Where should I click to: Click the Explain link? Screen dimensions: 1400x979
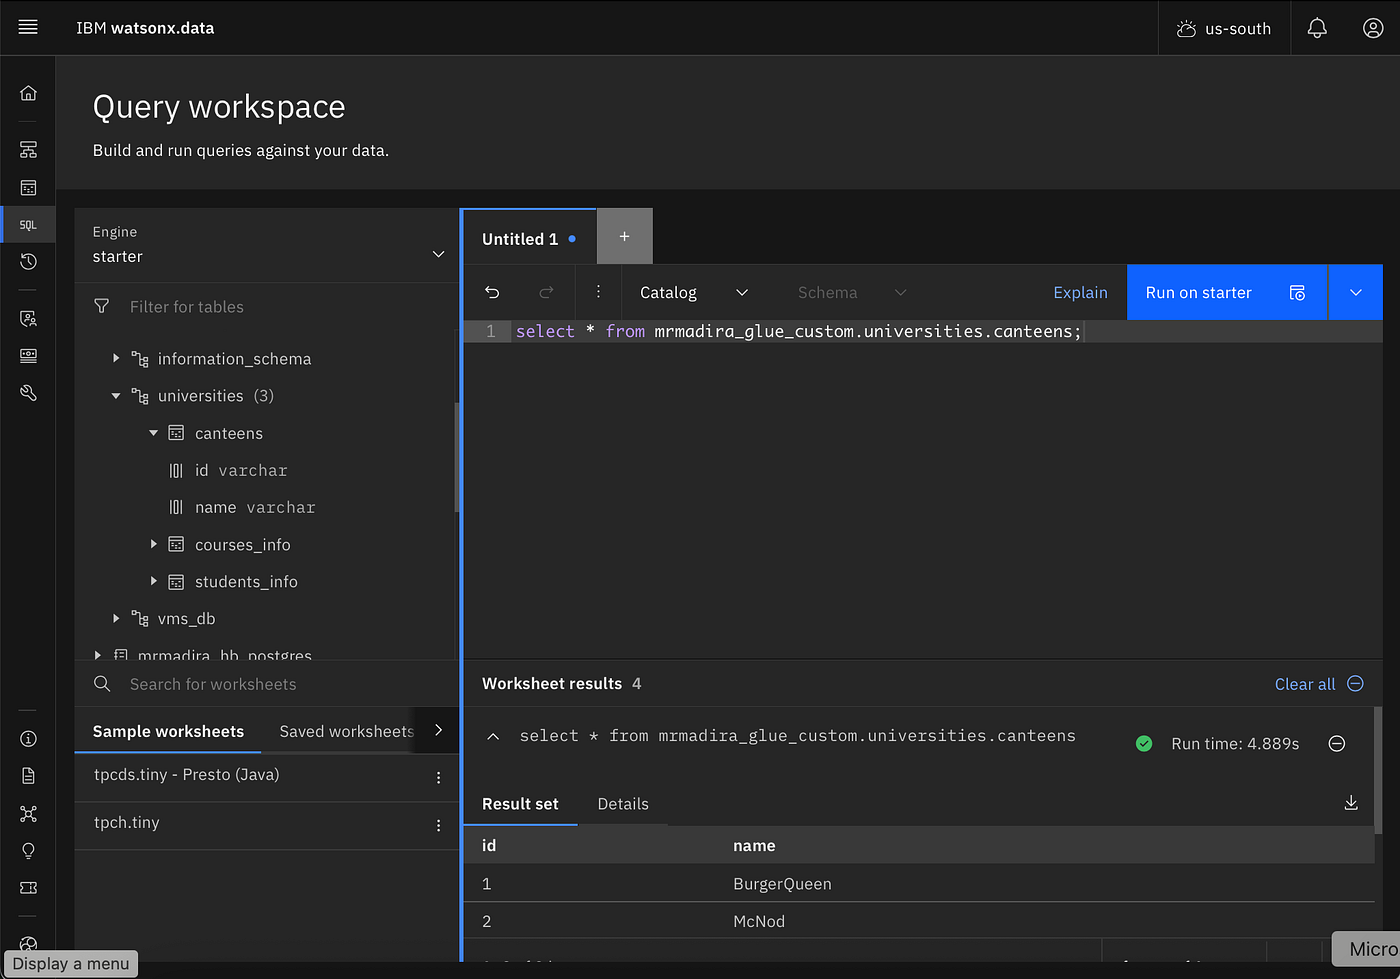(x=1080, y=292)
